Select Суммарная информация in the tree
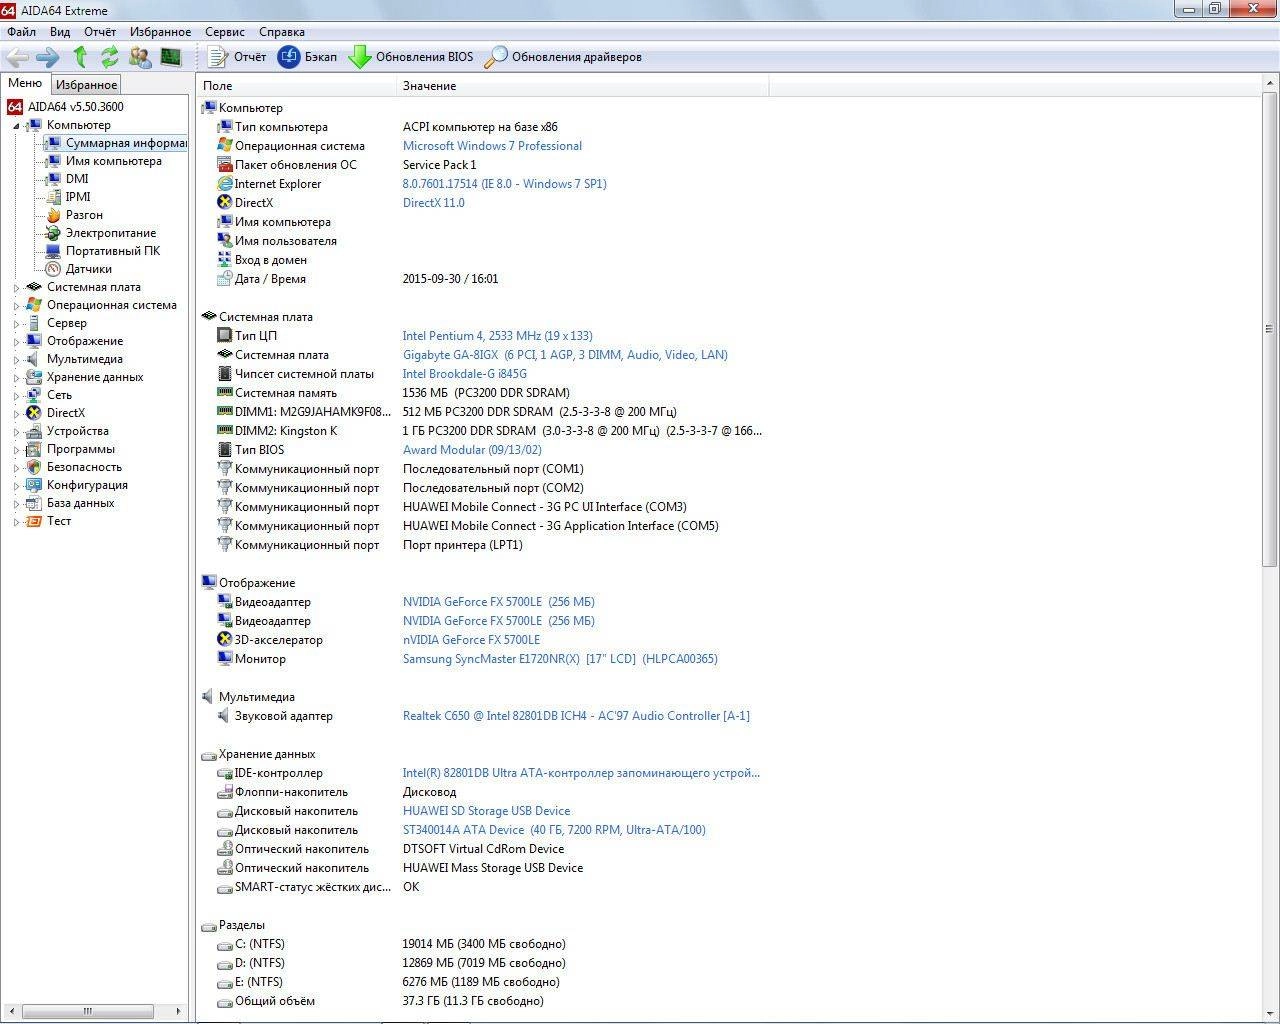1280x1024 pixels. coord(116,143)
